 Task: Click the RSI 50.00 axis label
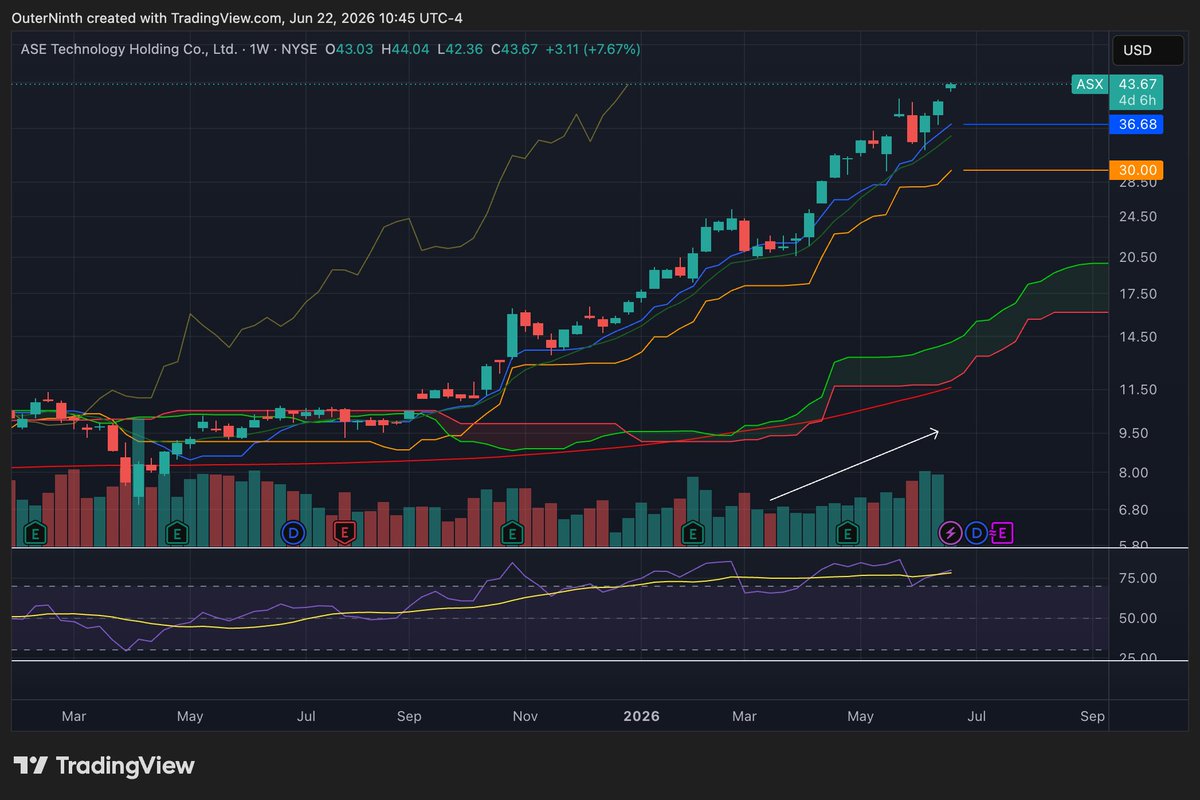pyautogui.click(x=1138, y=618)
